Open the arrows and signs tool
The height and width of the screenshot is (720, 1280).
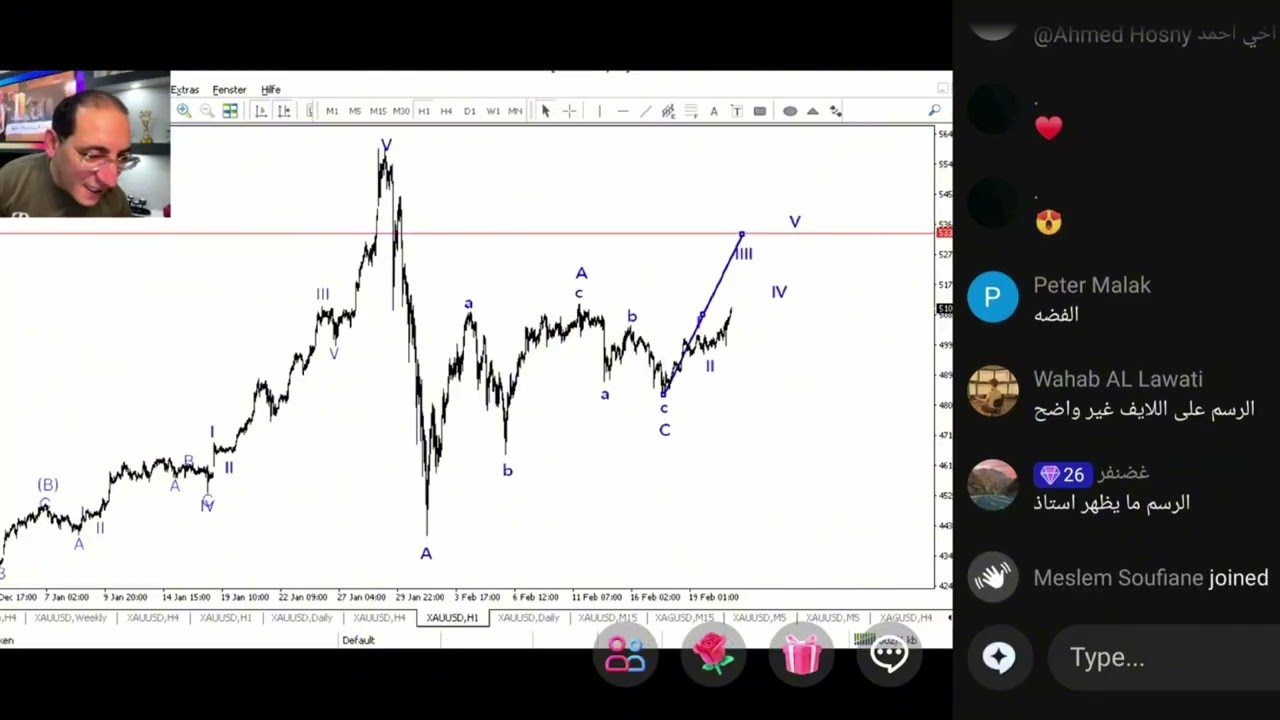tap(835, 111)
